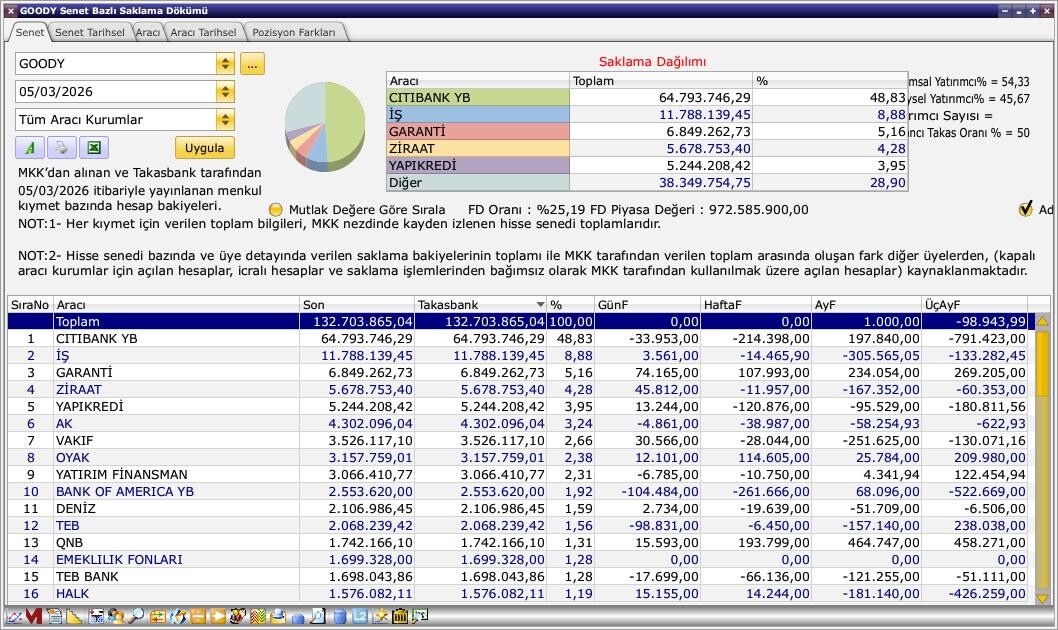Click the blue cylinder database icon

click(x=339, y=616)
